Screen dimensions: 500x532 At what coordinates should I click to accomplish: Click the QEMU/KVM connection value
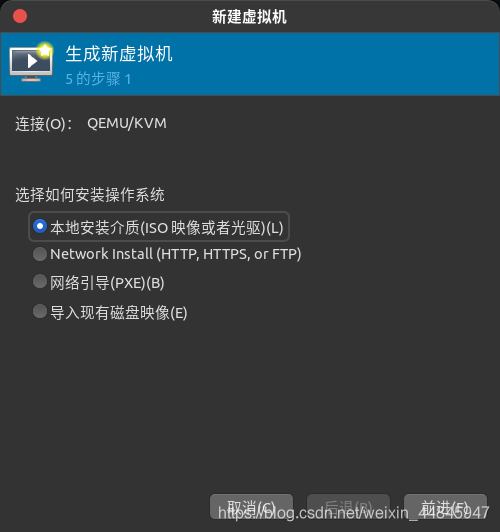click(x=127, y=124)
